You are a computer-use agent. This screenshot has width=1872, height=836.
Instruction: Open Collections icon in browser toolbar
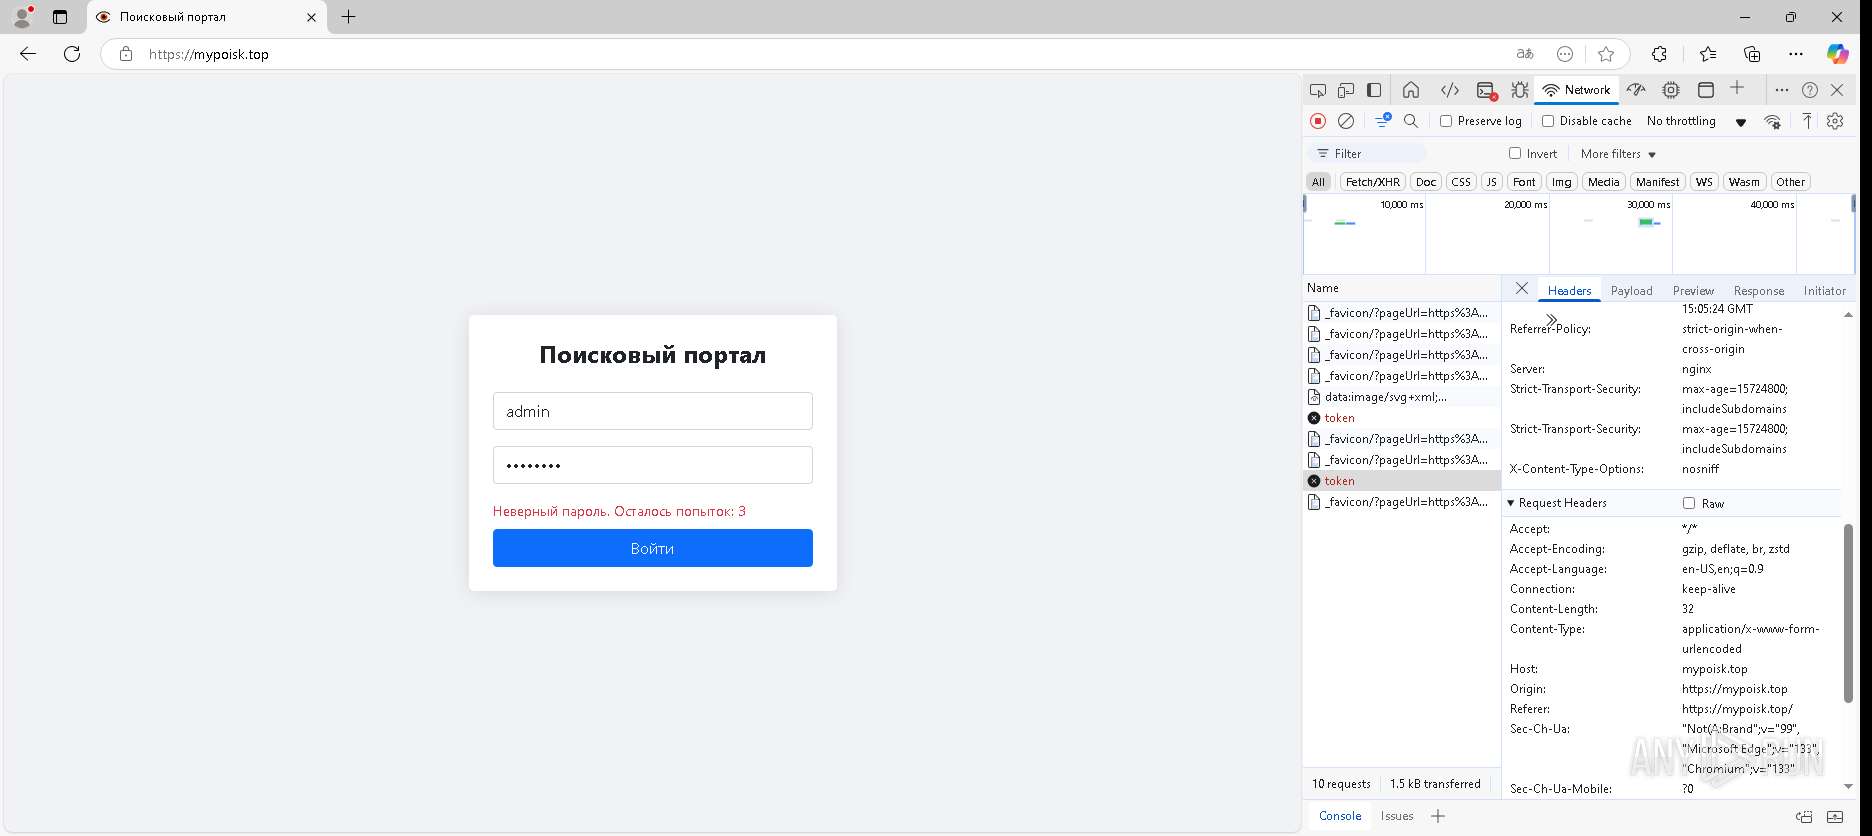(1752, 54)
